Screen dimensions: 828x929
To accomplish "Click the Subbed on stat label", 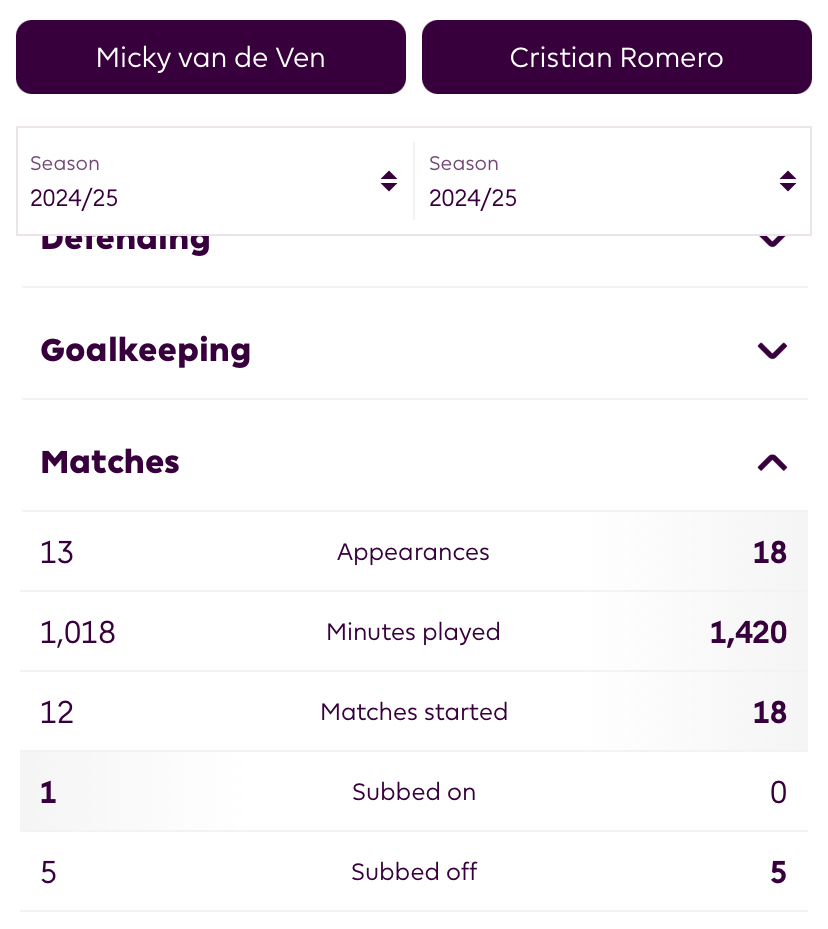I will 414,792.
